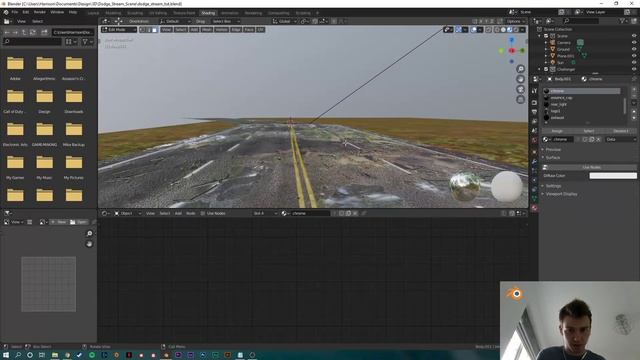Toggle camera view gizmo in 3D viewport

520,89
